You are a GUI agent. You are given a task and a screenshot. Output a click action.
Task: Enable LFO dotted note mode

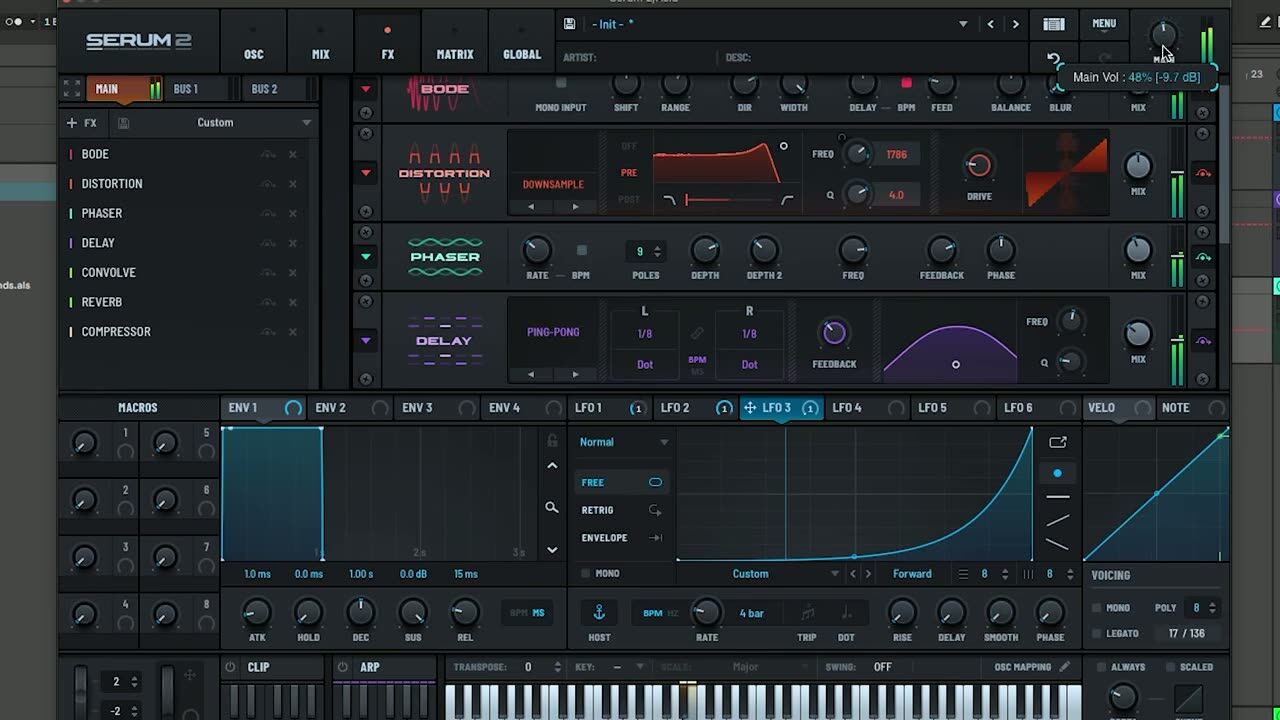[846, 613]
